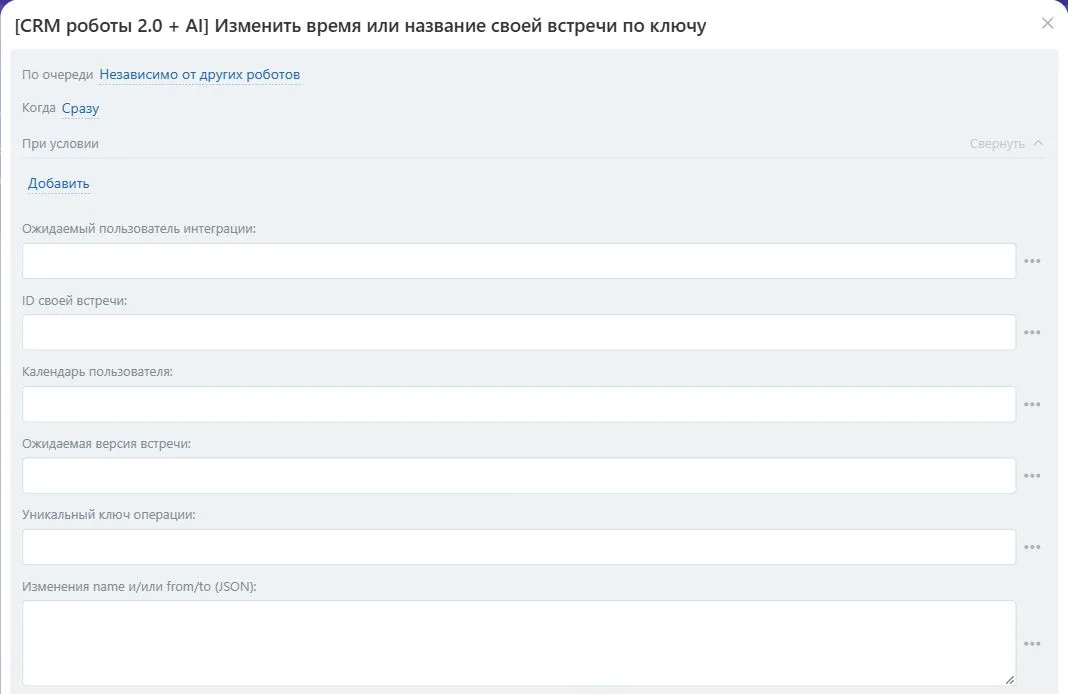Open three-dots menu for Ожидаемый пользователь интеграции
Screen dimensions: 1068x694
coord(1032,261)
